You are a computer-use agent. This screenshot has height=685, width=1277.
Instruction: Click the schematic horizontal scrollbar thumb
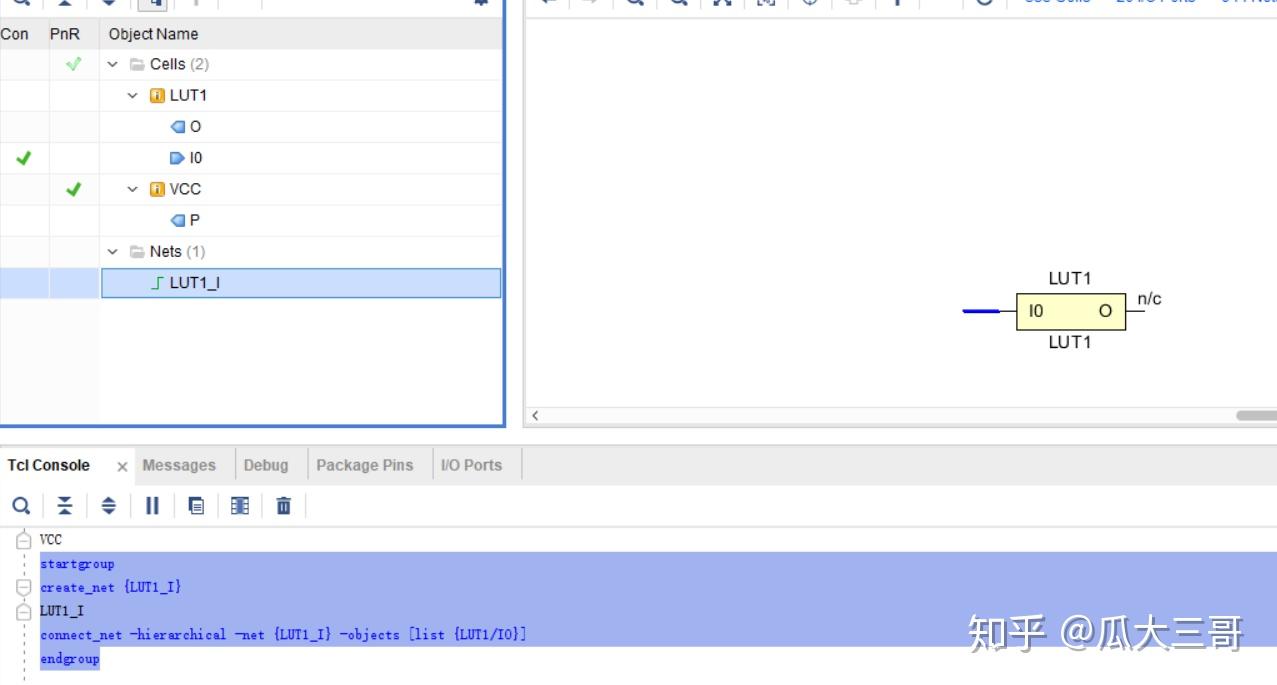click(x=1256, y=416)
